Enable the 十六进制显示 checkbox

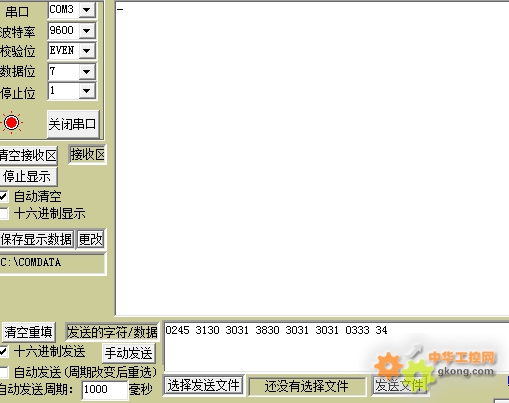point(3,213)
